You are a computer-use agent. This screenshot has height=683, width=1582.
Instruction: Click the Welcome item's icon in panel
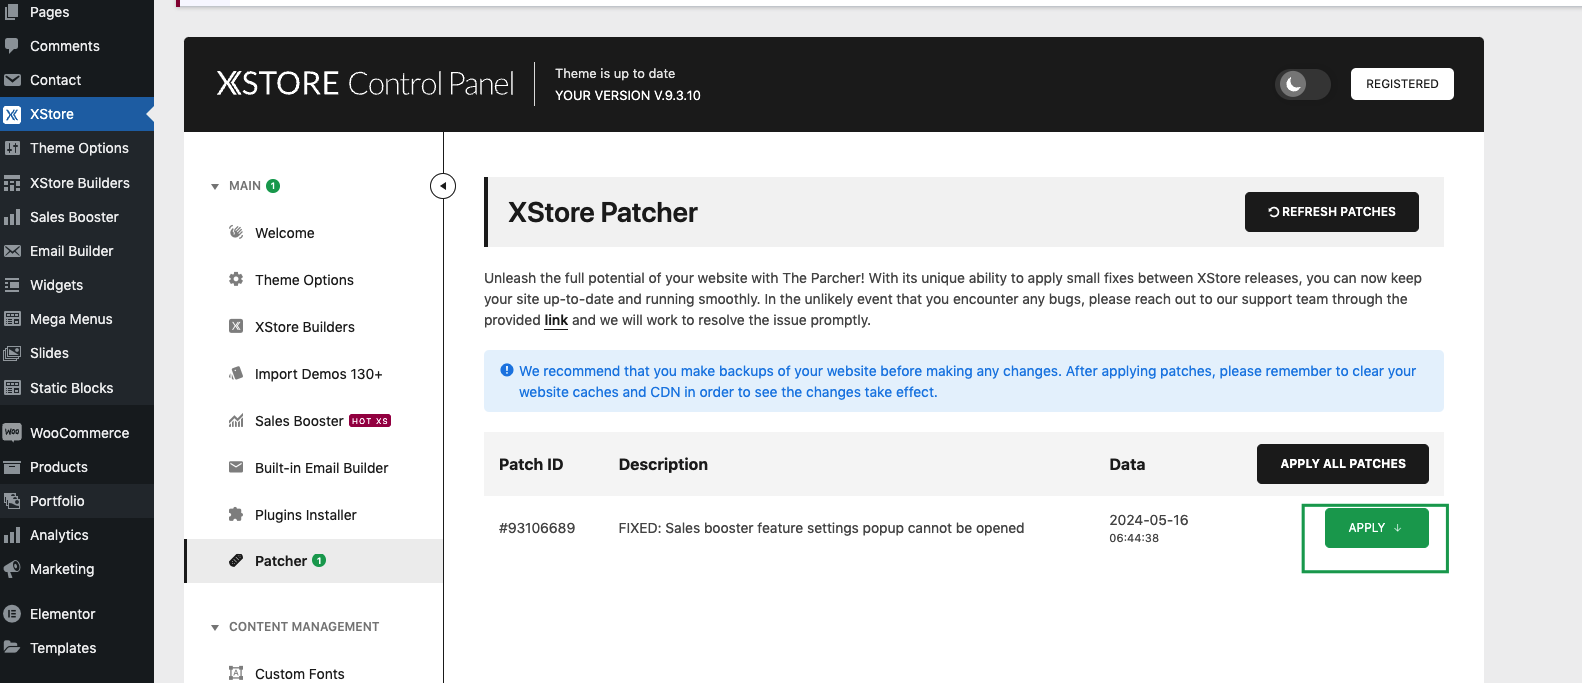[236, 232]
